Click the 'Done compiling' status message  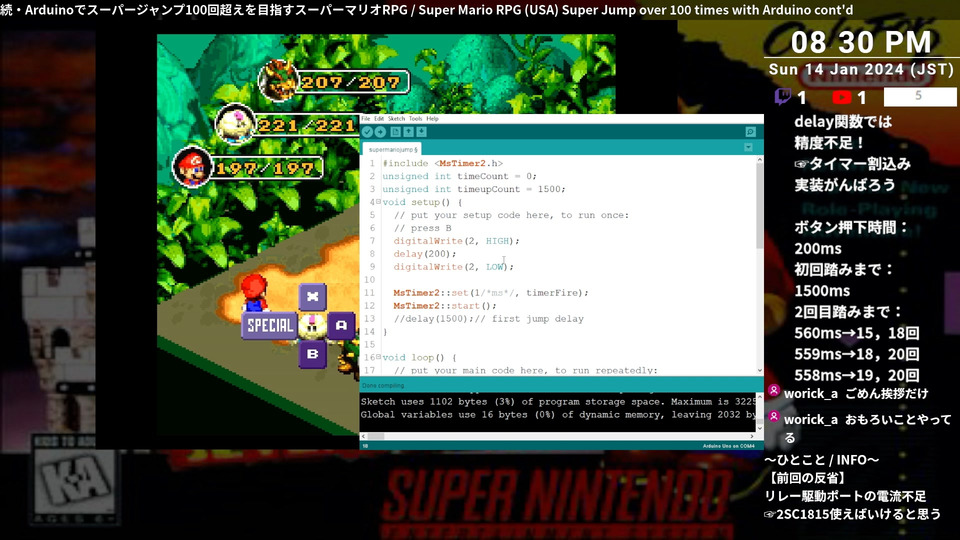(x=383, y=386)
